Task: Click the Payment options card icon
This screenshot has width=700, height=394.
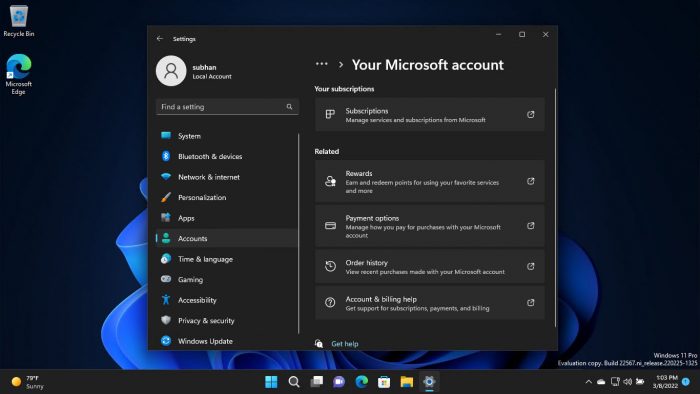Action: click(330, 226)
